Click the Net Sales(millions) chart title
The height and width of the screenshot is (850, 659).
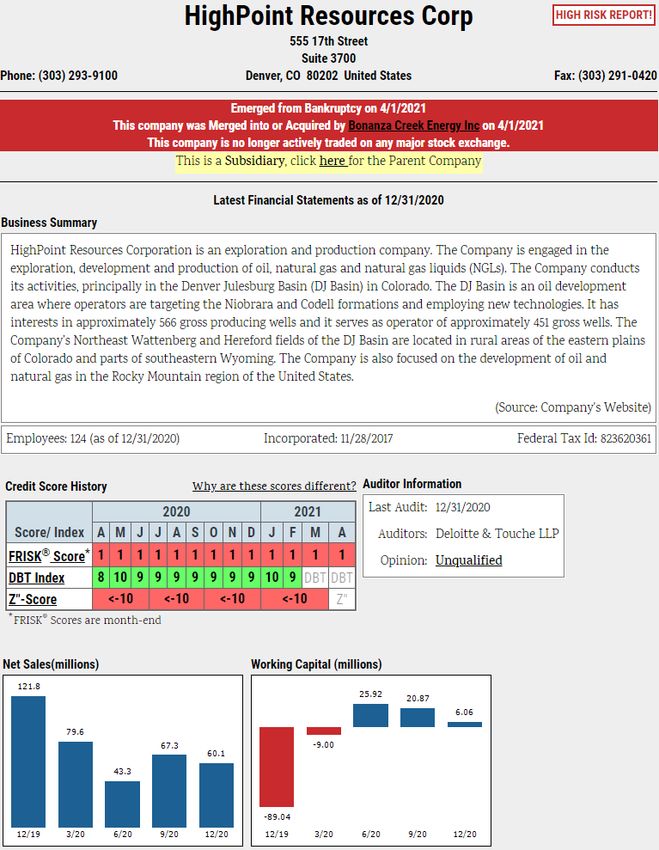click(x=51, y=664)
